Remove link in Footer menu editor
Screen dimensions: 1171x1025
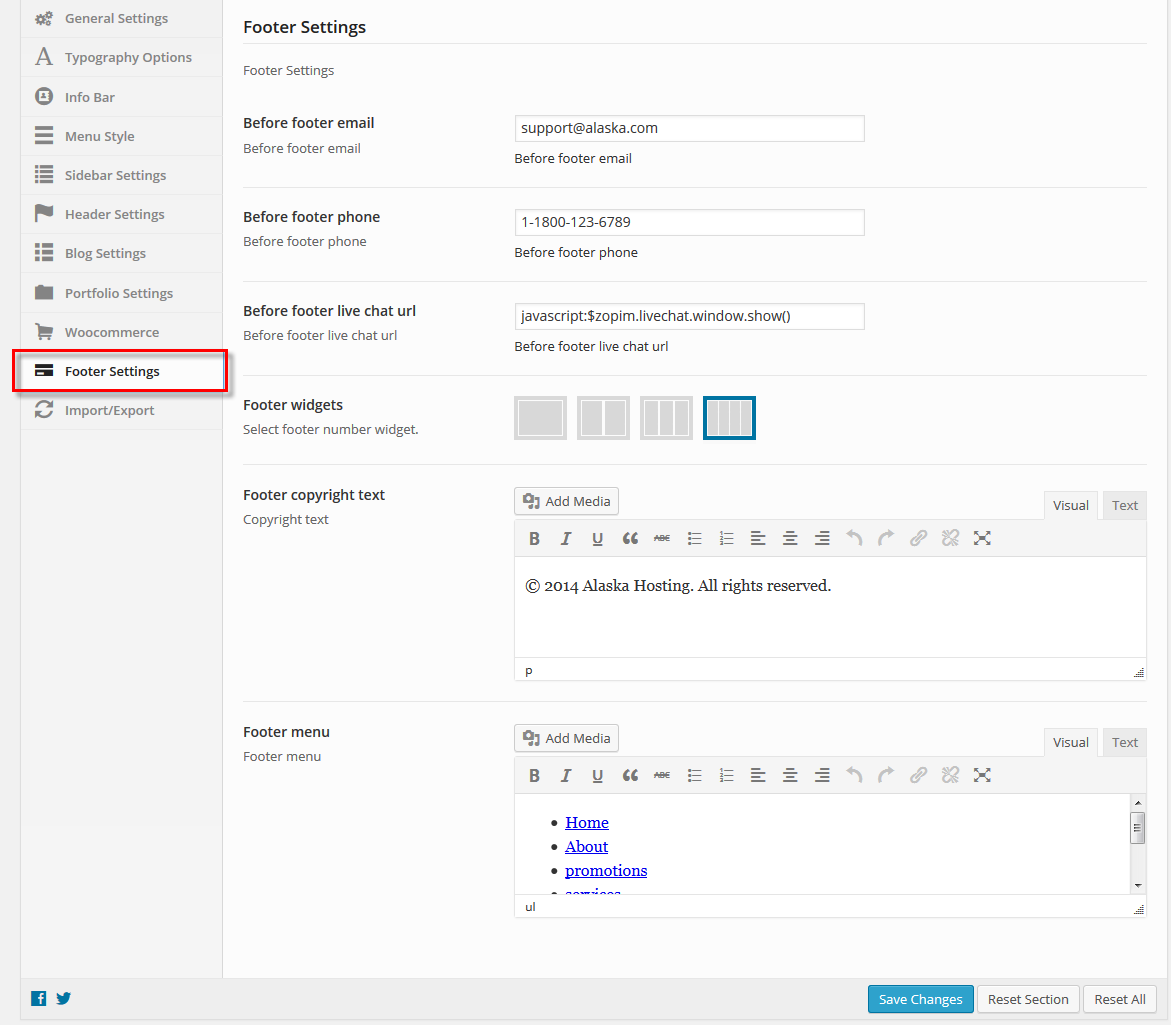coord(950,775)
